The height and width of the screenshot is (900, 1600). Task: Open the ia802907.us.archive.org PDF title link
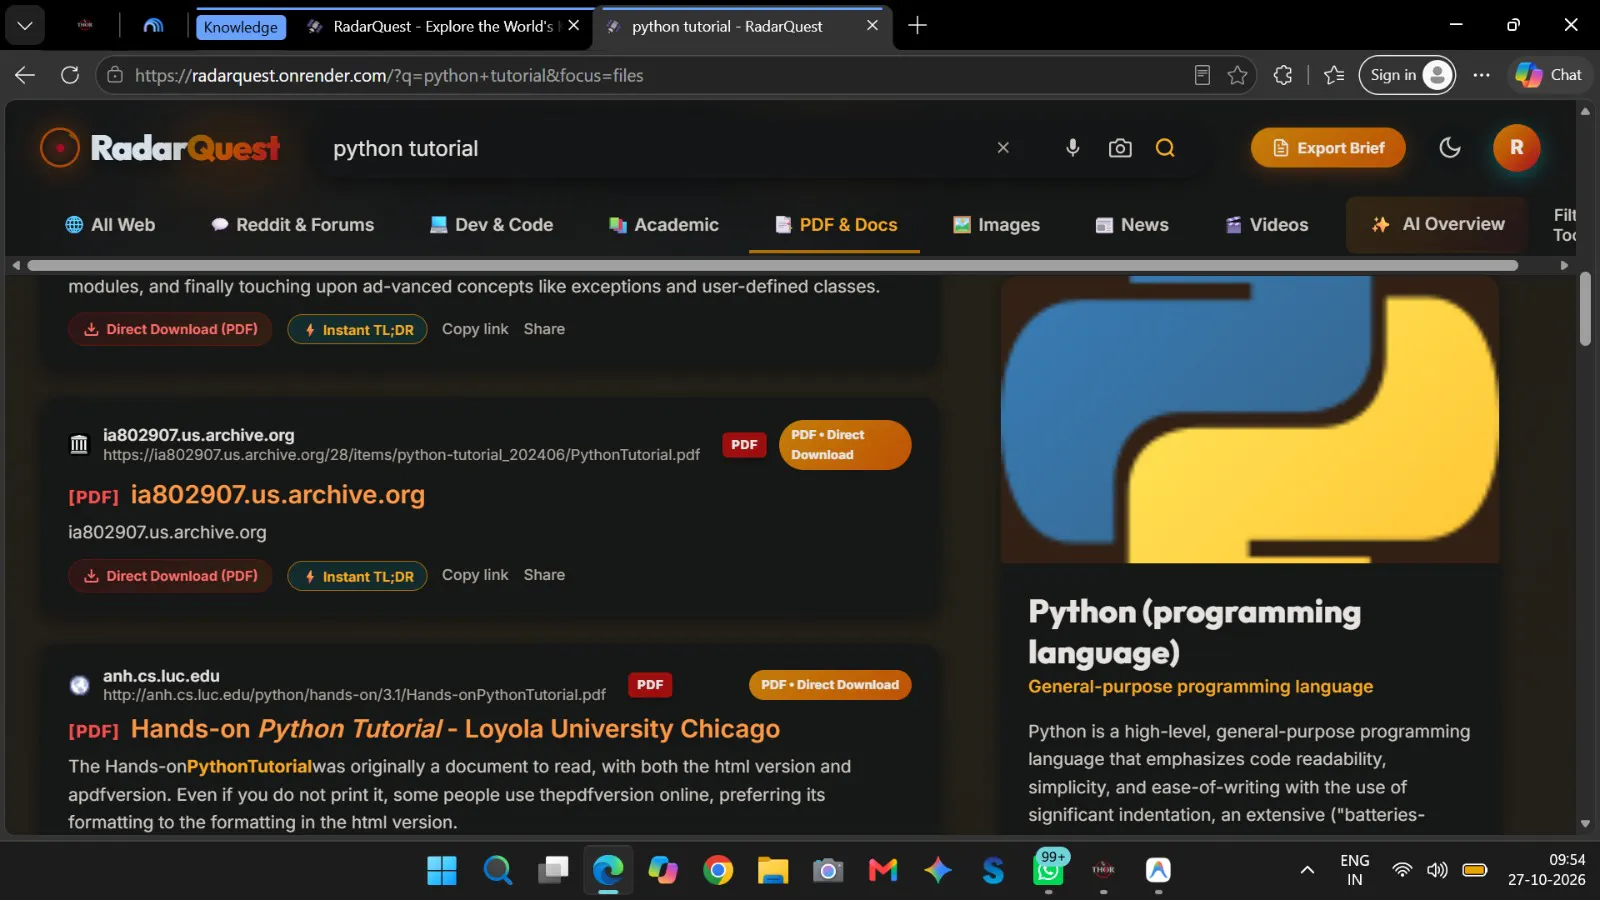[x=277, y=495]
